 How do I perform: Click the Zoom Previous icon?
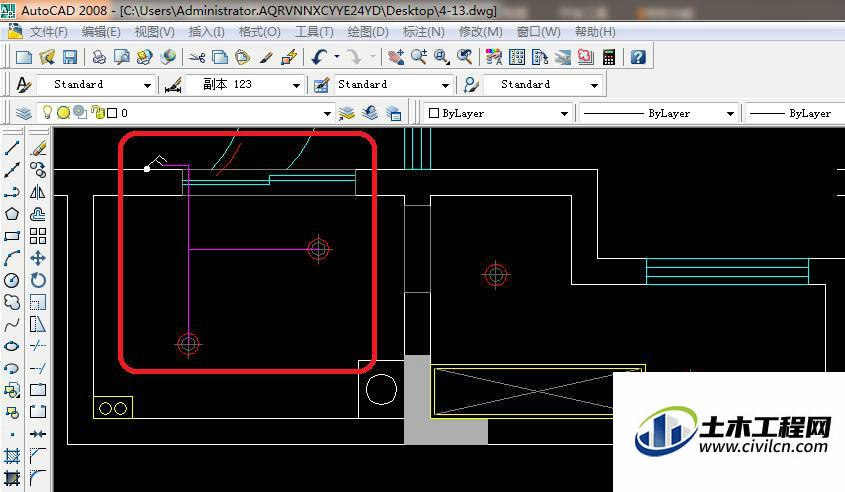(465, 57)
